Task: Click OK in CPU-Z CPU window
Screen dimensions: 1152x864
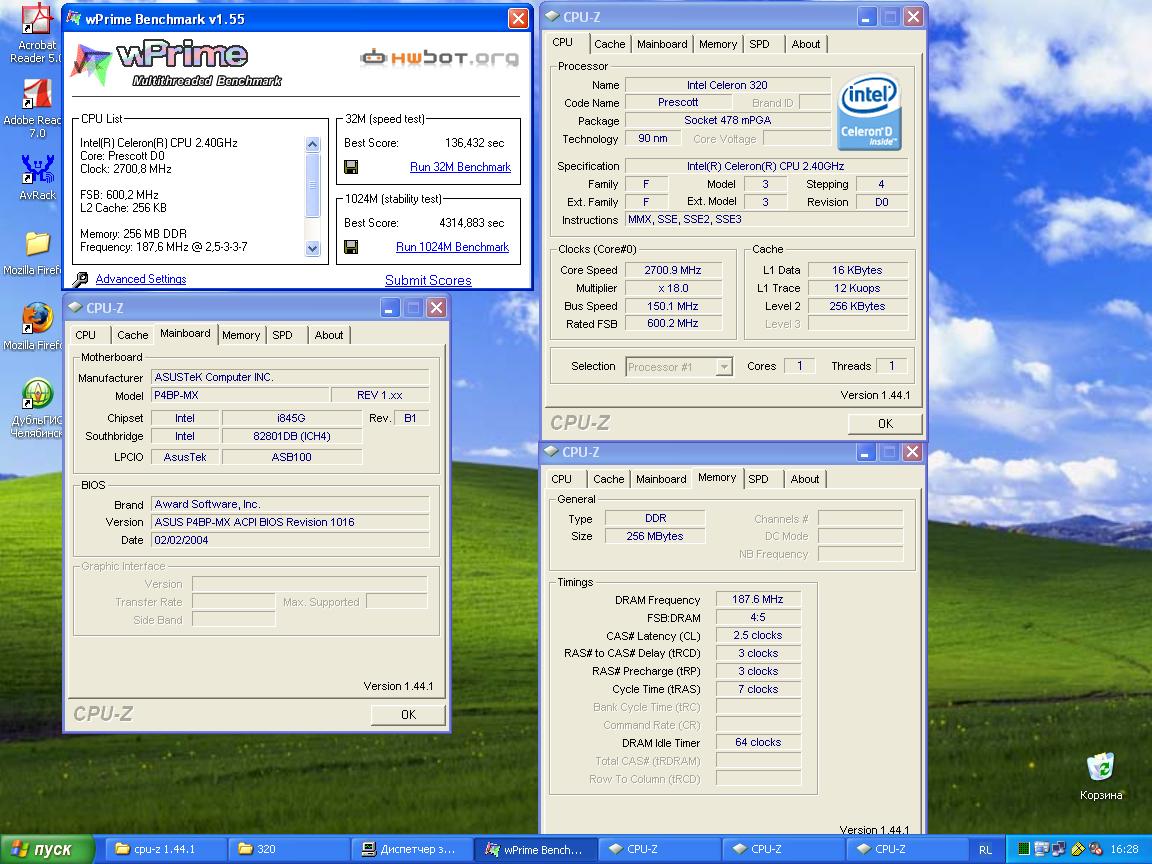Action: 885,424
